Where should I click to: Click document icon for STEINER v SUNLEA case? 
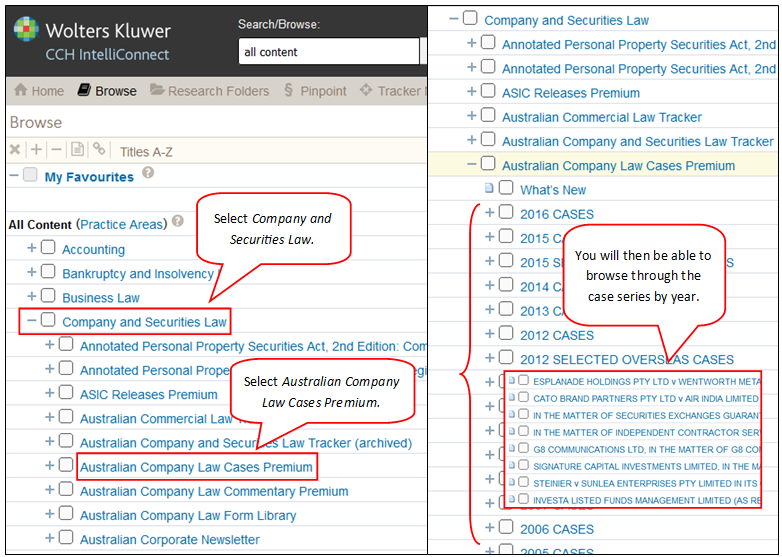point(512,483)
